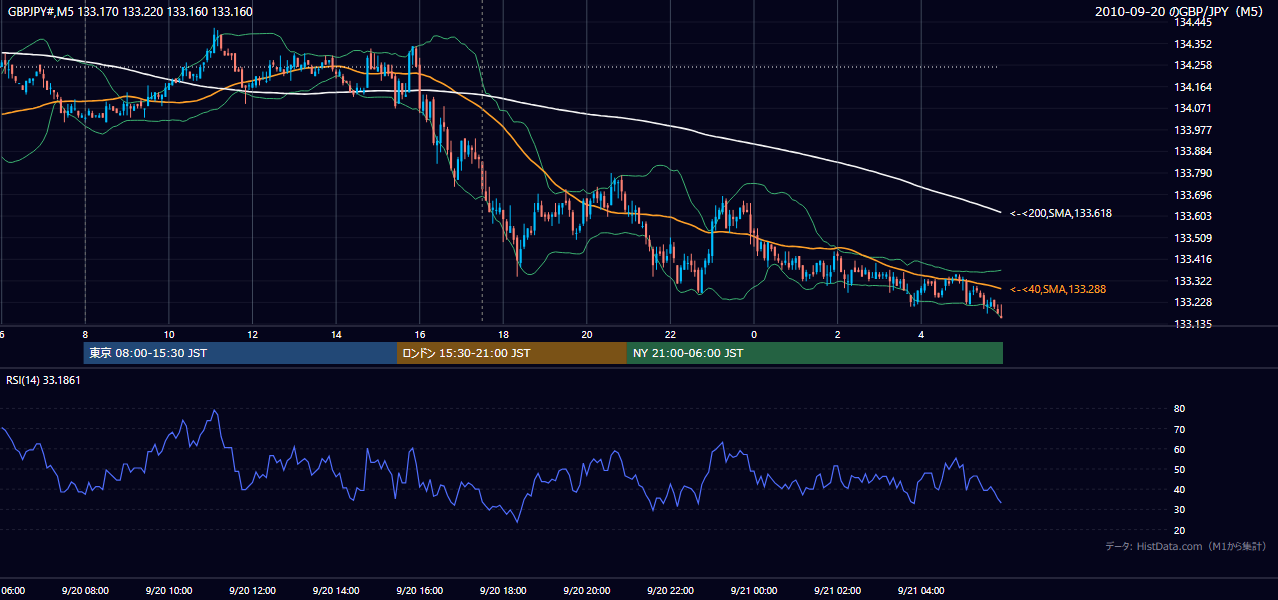Image resolution: width=1278 pixels, height=600 pixels.
Task: Click the '9/20 08:00' date label
Action: 84,591
